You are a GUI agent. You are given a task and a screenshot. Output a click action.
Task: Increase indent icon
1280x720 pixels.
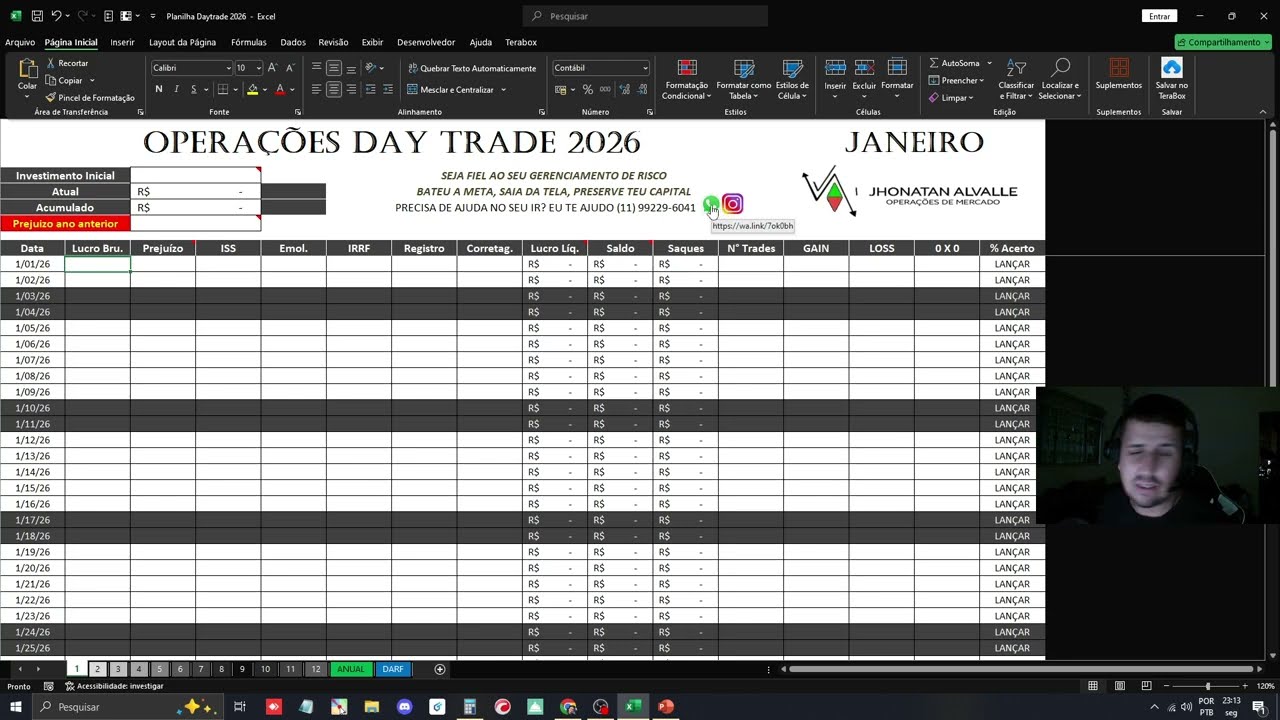tap(388, 89)
